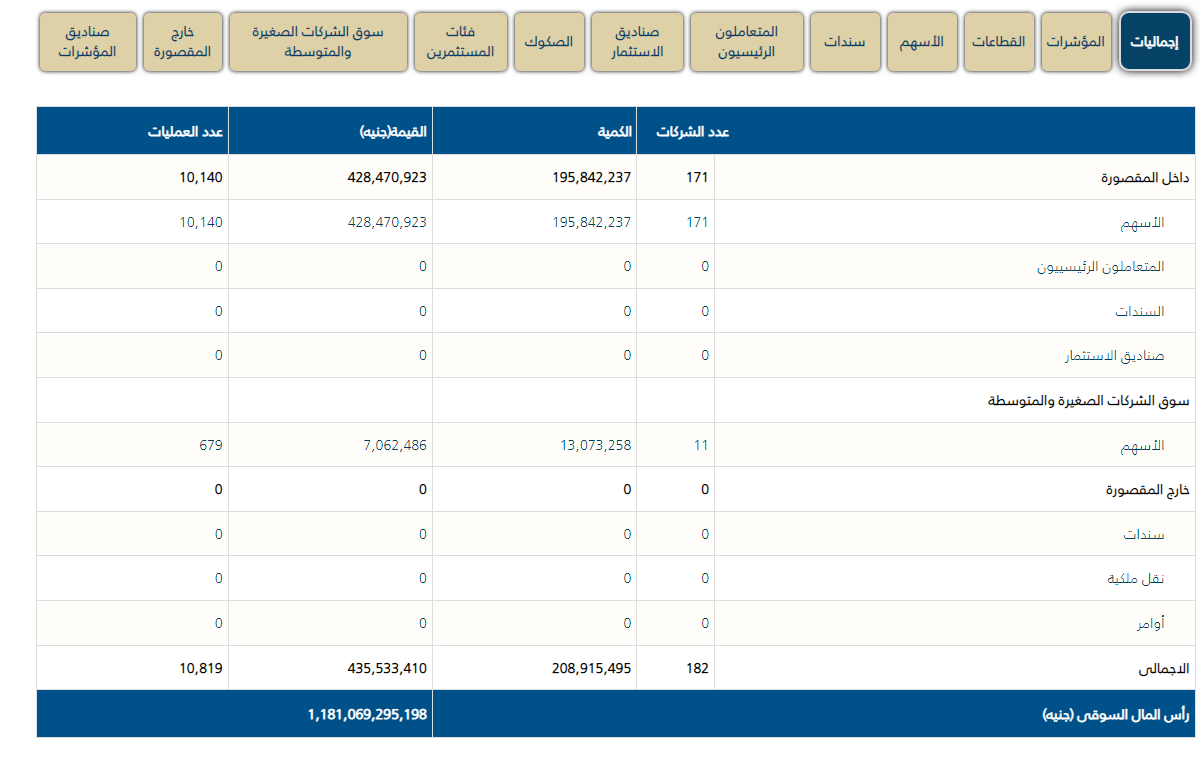
Task: Go to the سندات tab
Action: 845,42
